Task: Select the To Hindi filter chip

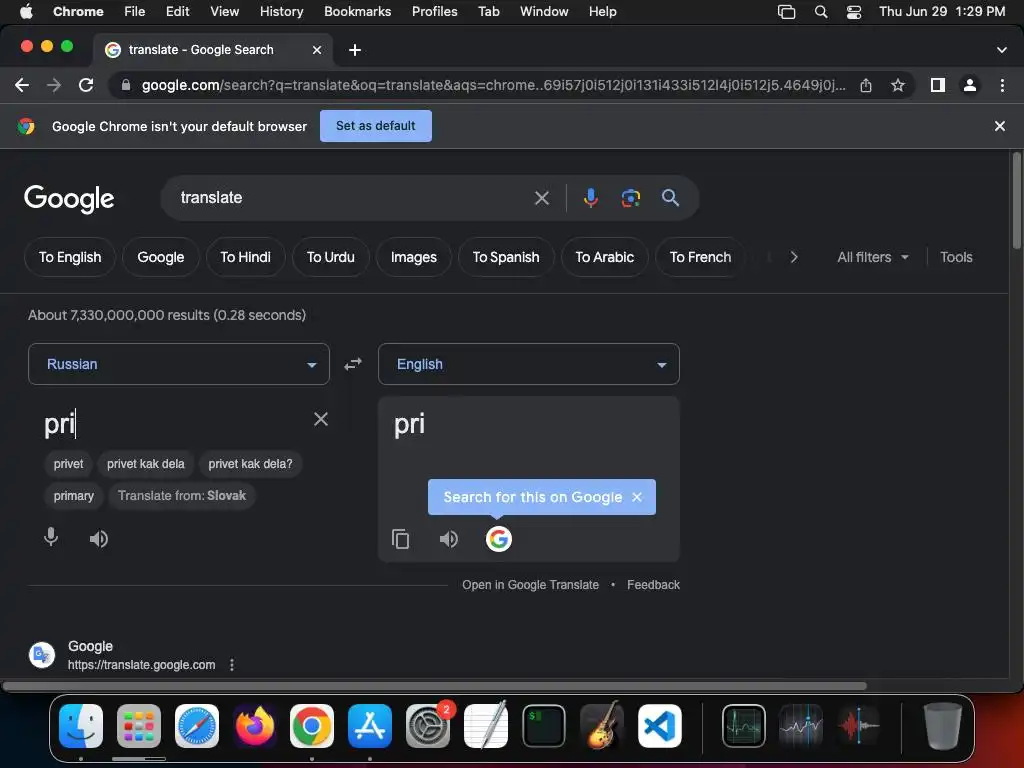Action: [246, 257]
